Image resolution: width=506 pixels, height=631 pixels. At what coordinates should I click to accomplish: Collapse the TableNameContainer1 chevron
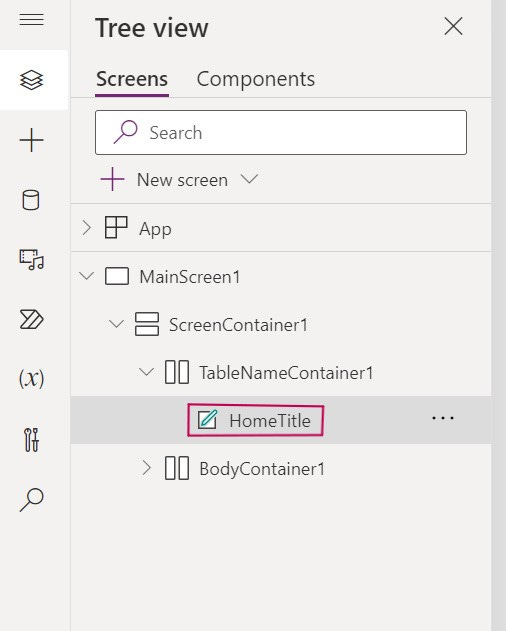(146, 372)
